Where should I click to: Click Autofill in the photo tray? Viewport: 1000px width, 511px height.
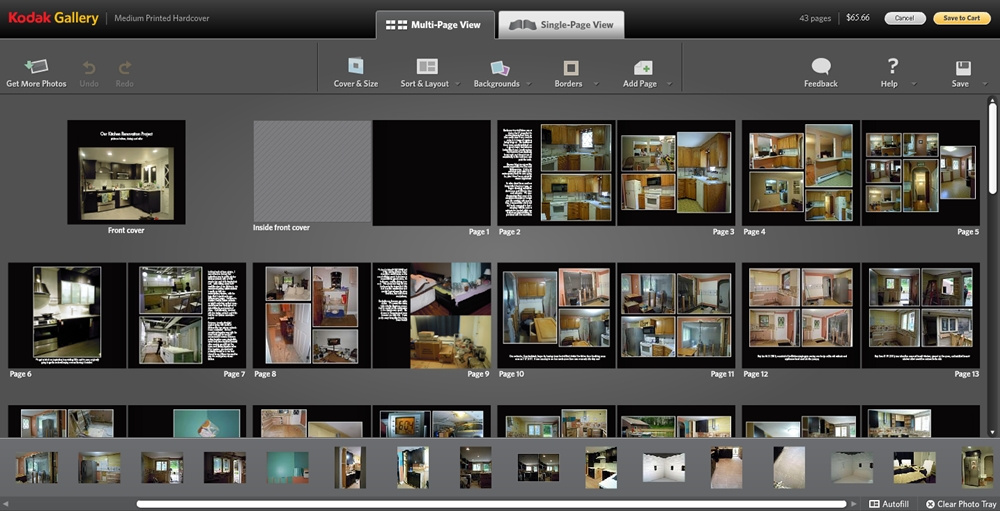click(889, 504)
